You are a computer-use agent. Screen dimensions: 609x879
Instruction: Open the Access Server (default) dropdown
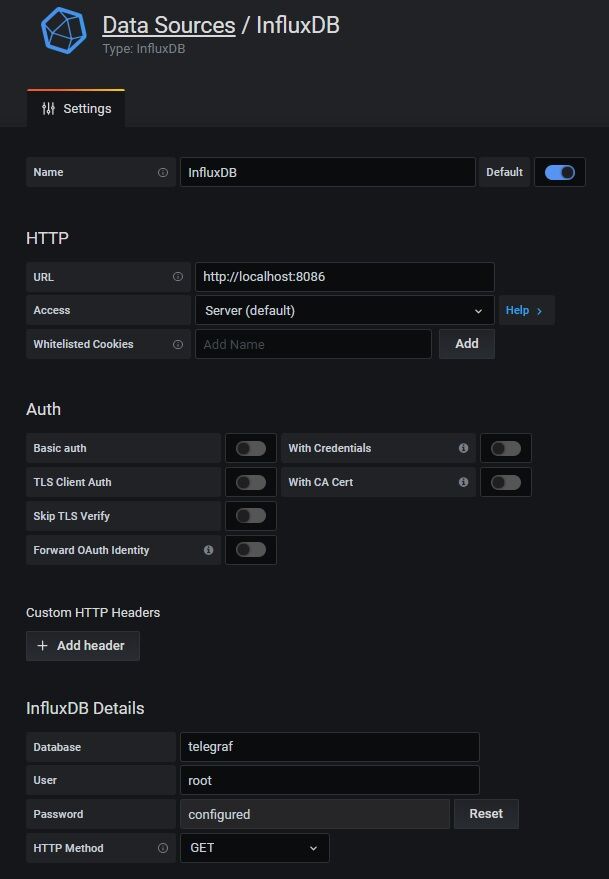pyautogui.click(x=344, y=310)
